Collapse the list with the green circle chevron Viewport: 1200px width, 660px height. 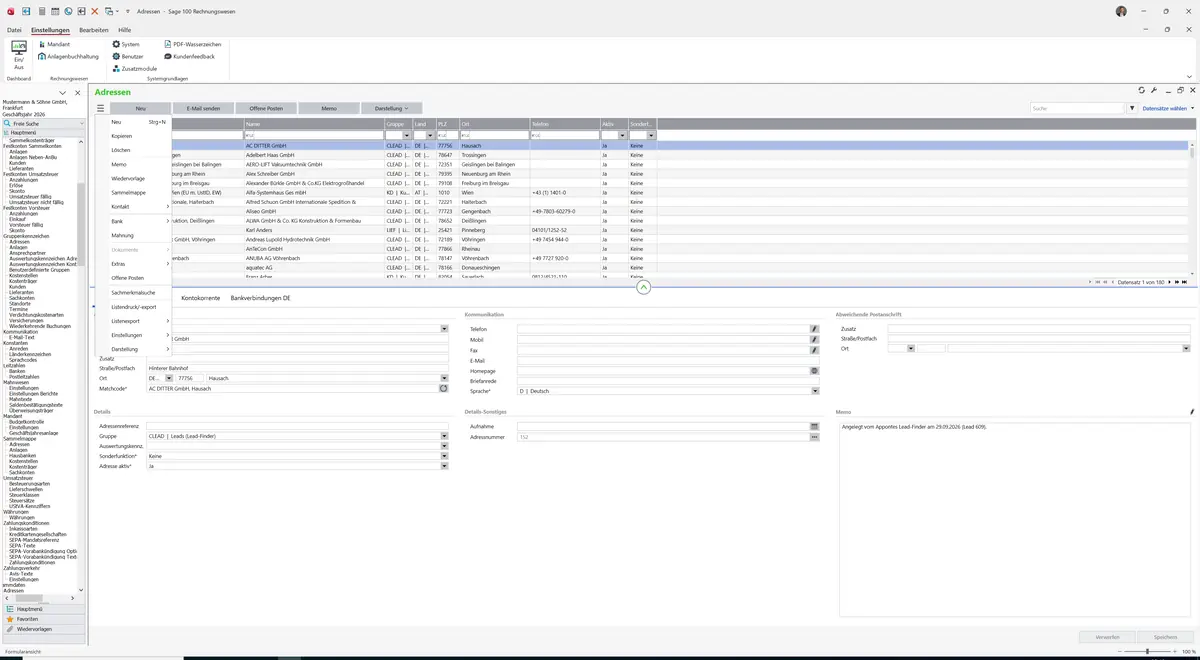pyautogui.click(x=643, y=287)
